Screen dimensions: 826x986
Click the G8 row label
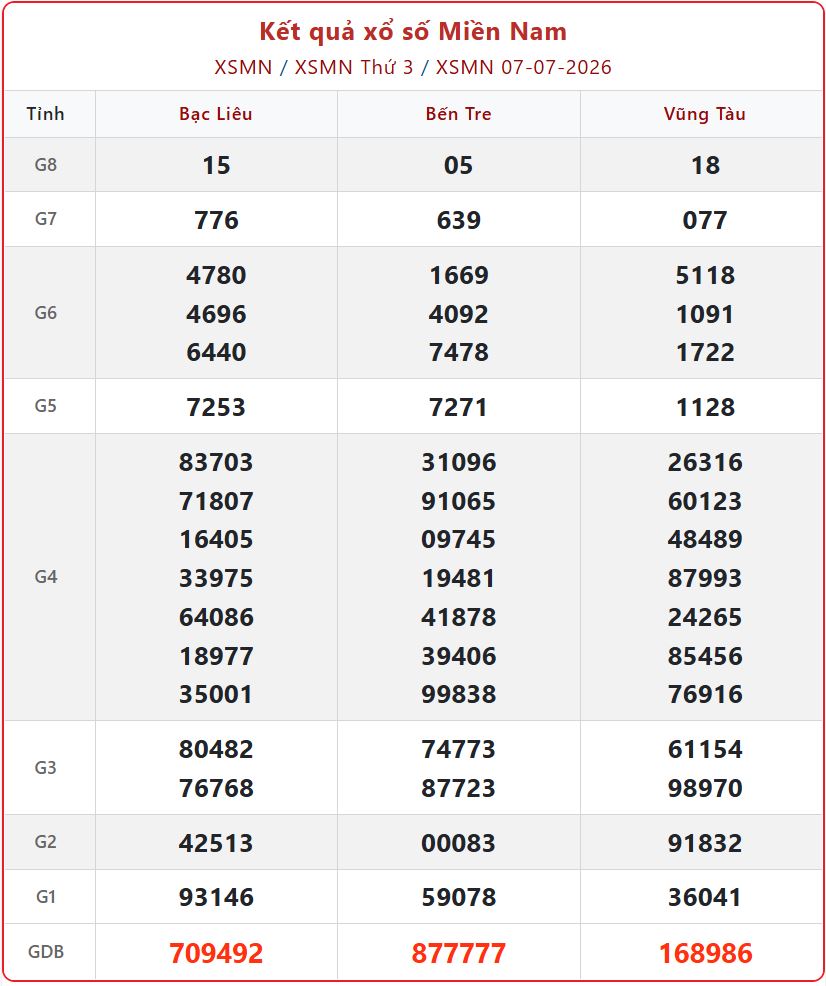46,165
